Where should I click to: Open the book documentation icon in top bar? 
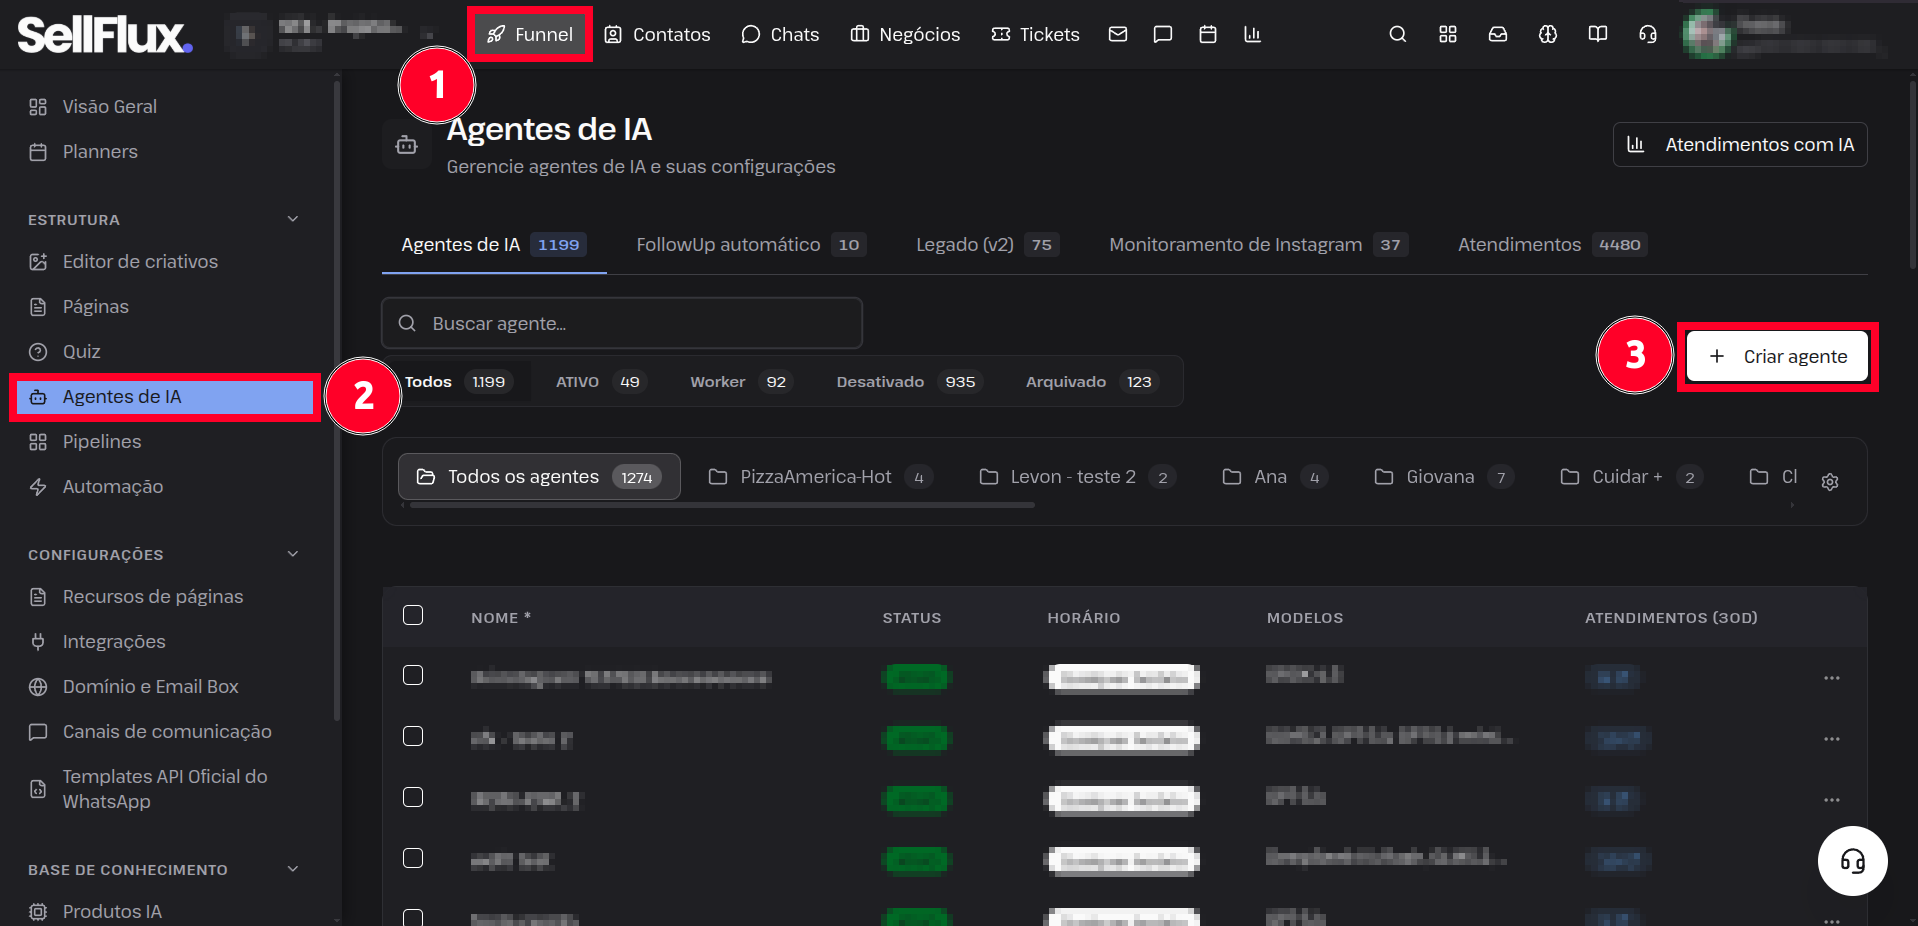1598,34
